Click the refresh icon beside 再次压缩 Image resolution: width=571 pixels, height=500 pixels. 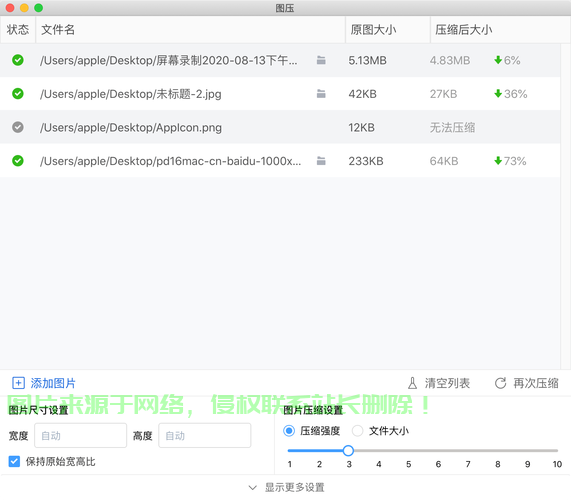click(500, 383)
